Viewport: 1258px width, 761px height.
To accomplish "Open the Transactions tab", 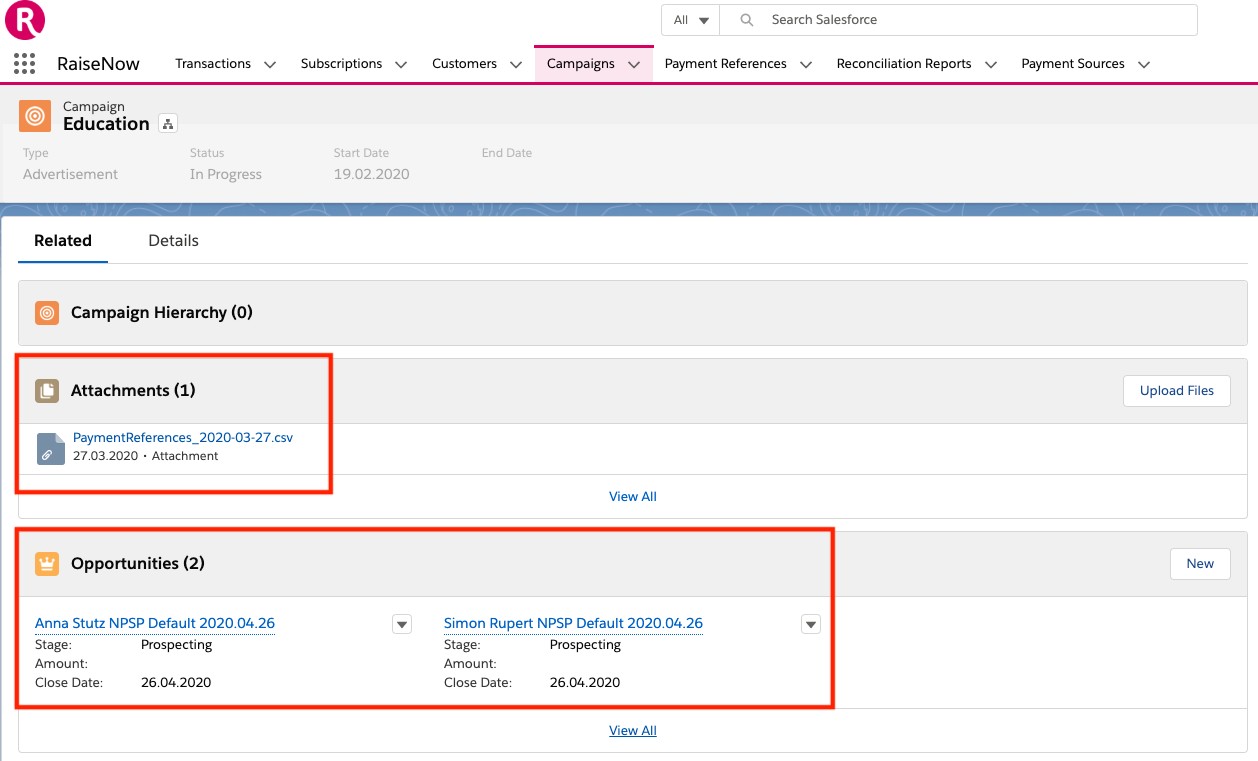I will tap(213, 64).
